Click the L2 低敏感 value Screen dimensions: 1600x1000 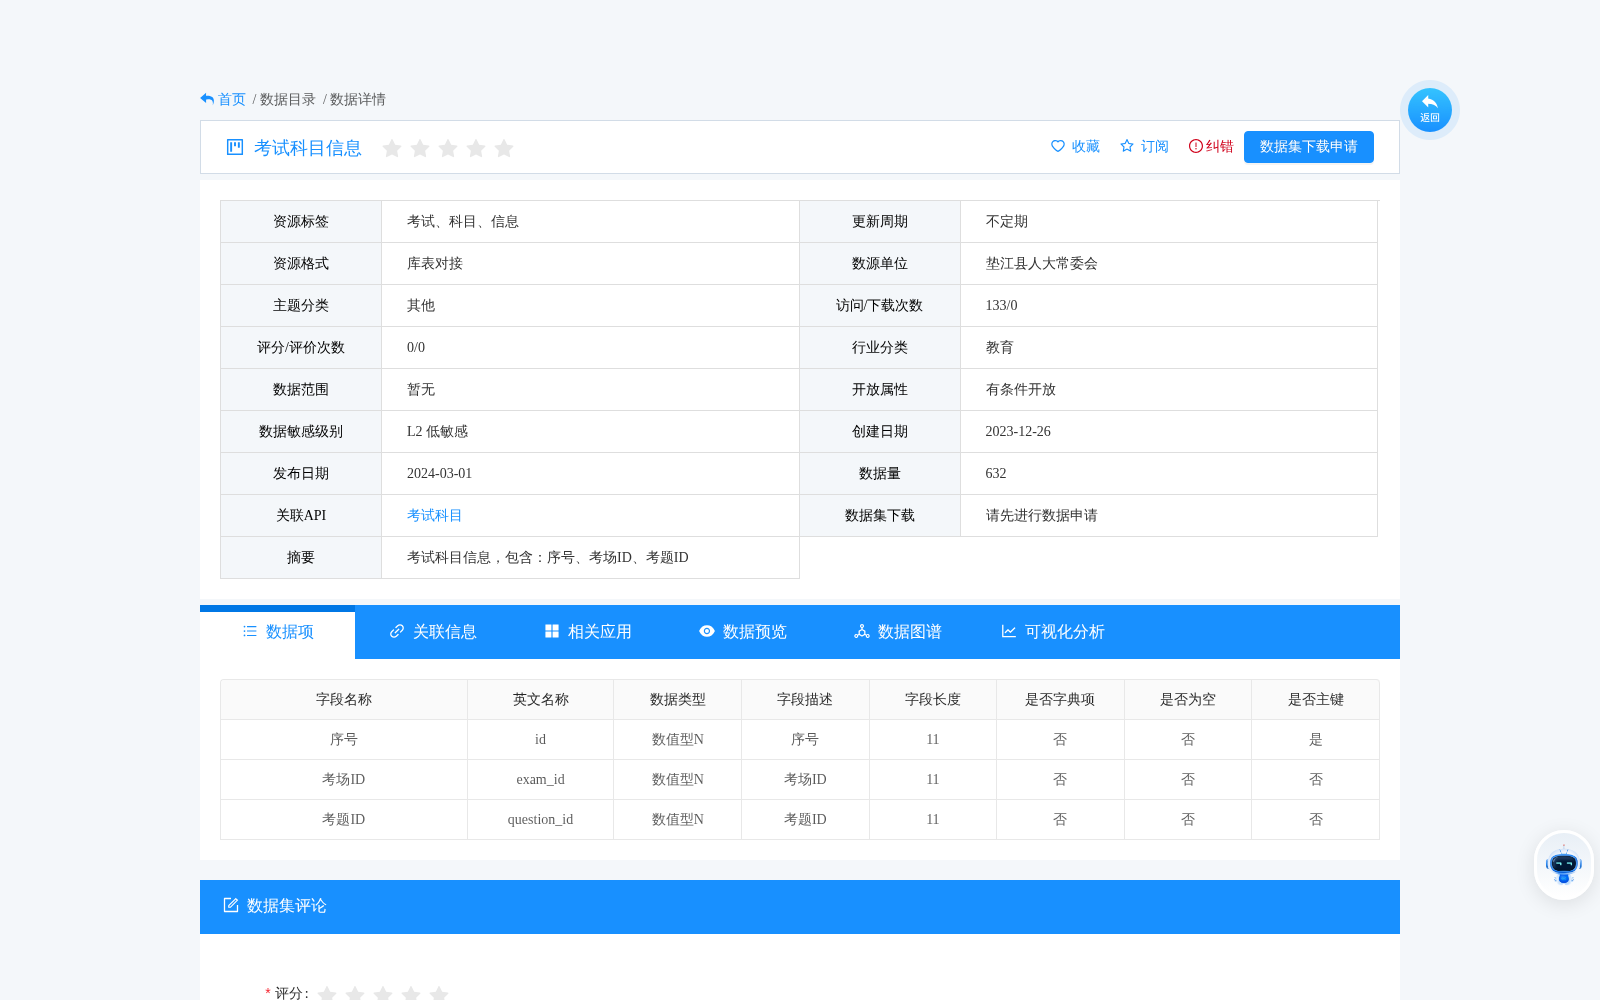tap(437, 432)
